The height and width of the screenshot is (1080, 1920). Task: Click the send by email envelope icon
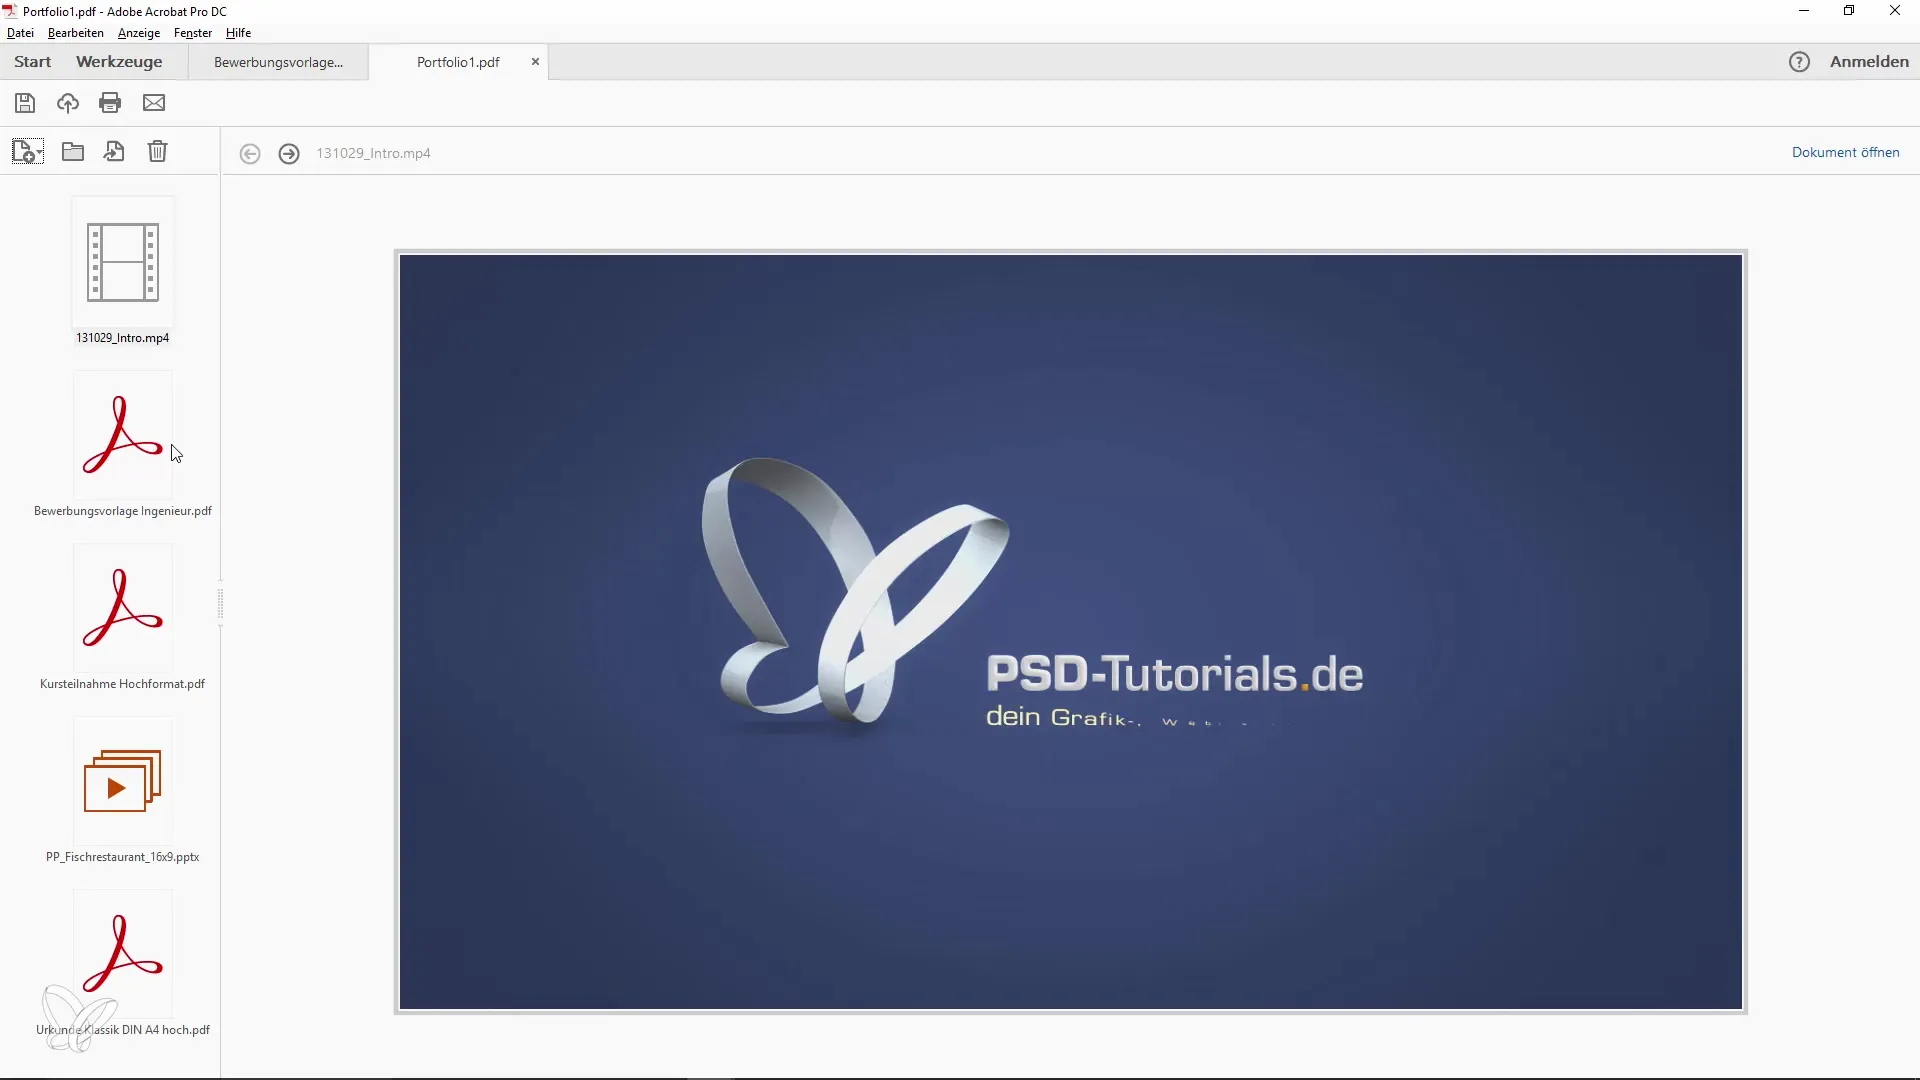point(154,103)
